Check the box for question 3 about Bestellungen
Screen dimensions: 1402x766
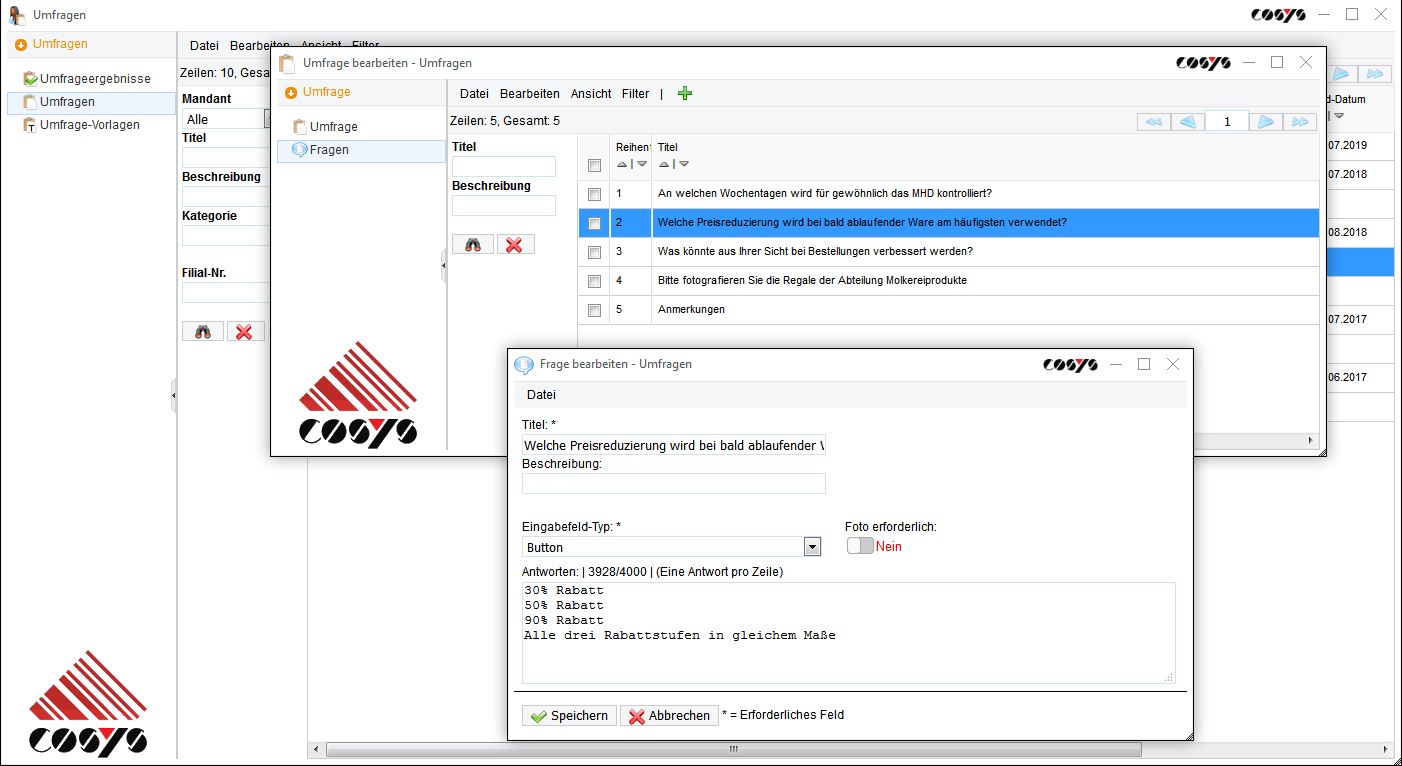click(594, 252)
